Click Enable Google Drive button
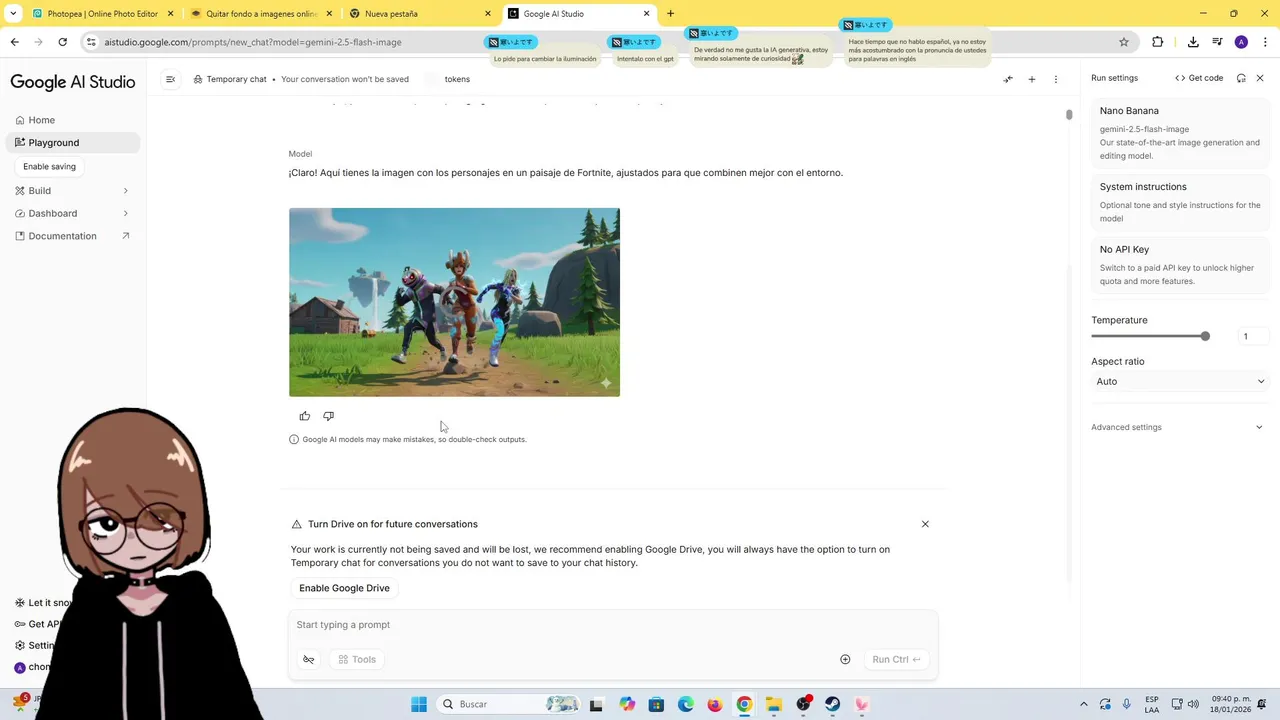The image size is (1280, 720). point(344,588)
